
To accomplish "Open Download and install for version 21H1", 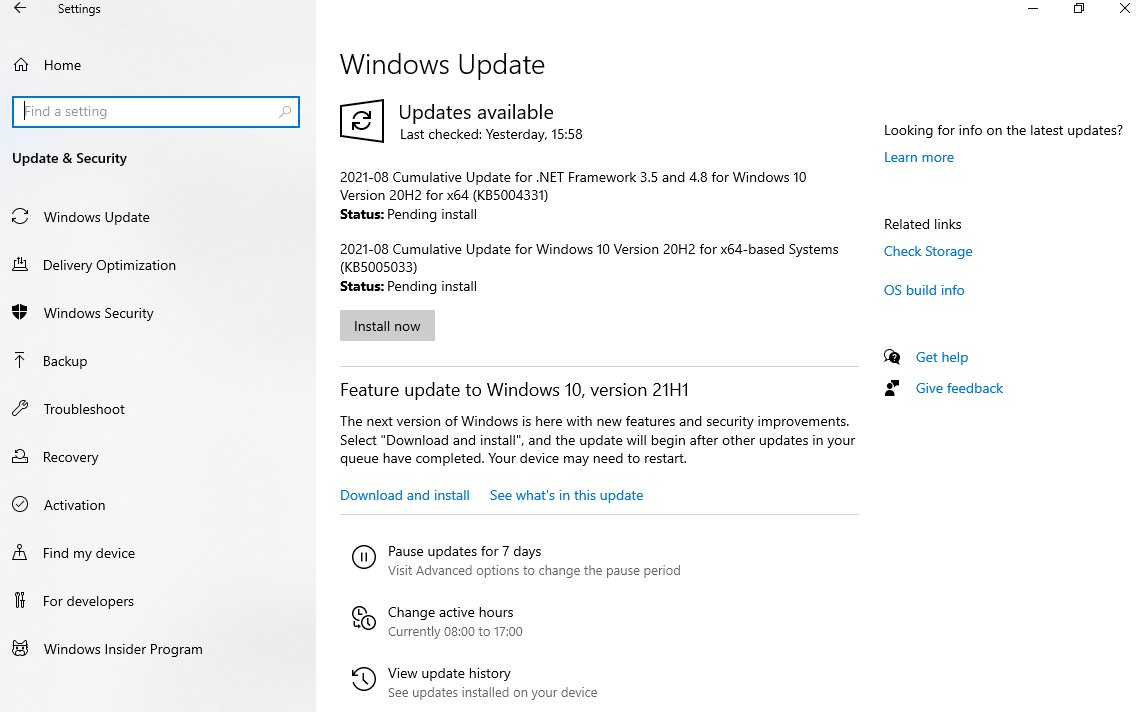I will [405, 495].
